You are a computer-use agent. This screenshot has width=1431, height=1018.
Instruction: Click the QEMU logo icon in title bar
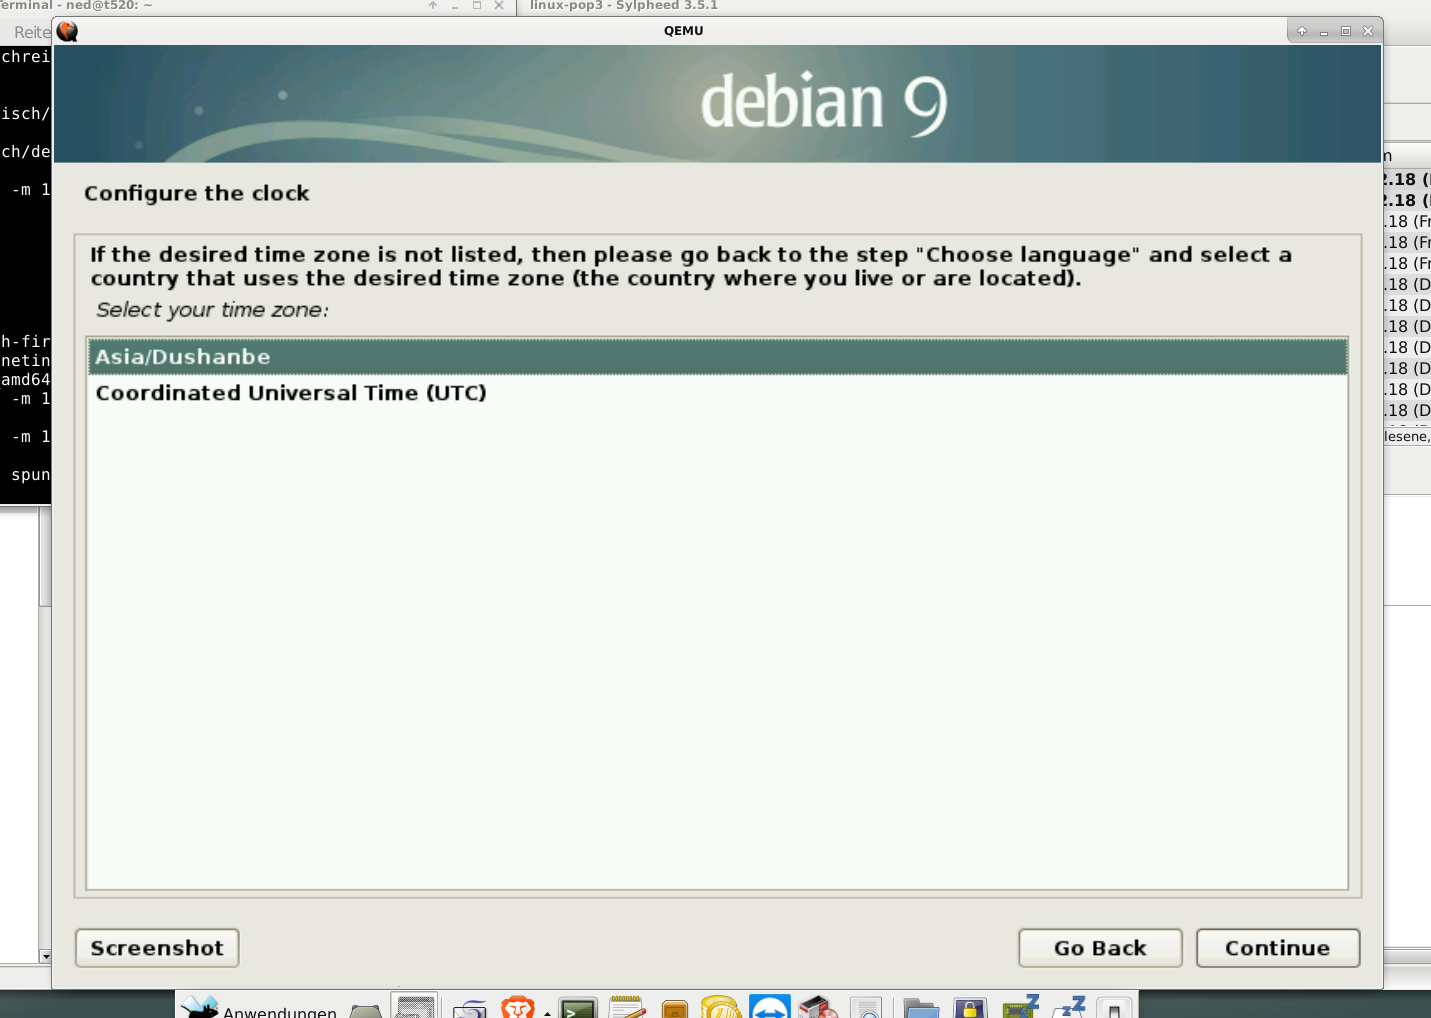point(68,31)
